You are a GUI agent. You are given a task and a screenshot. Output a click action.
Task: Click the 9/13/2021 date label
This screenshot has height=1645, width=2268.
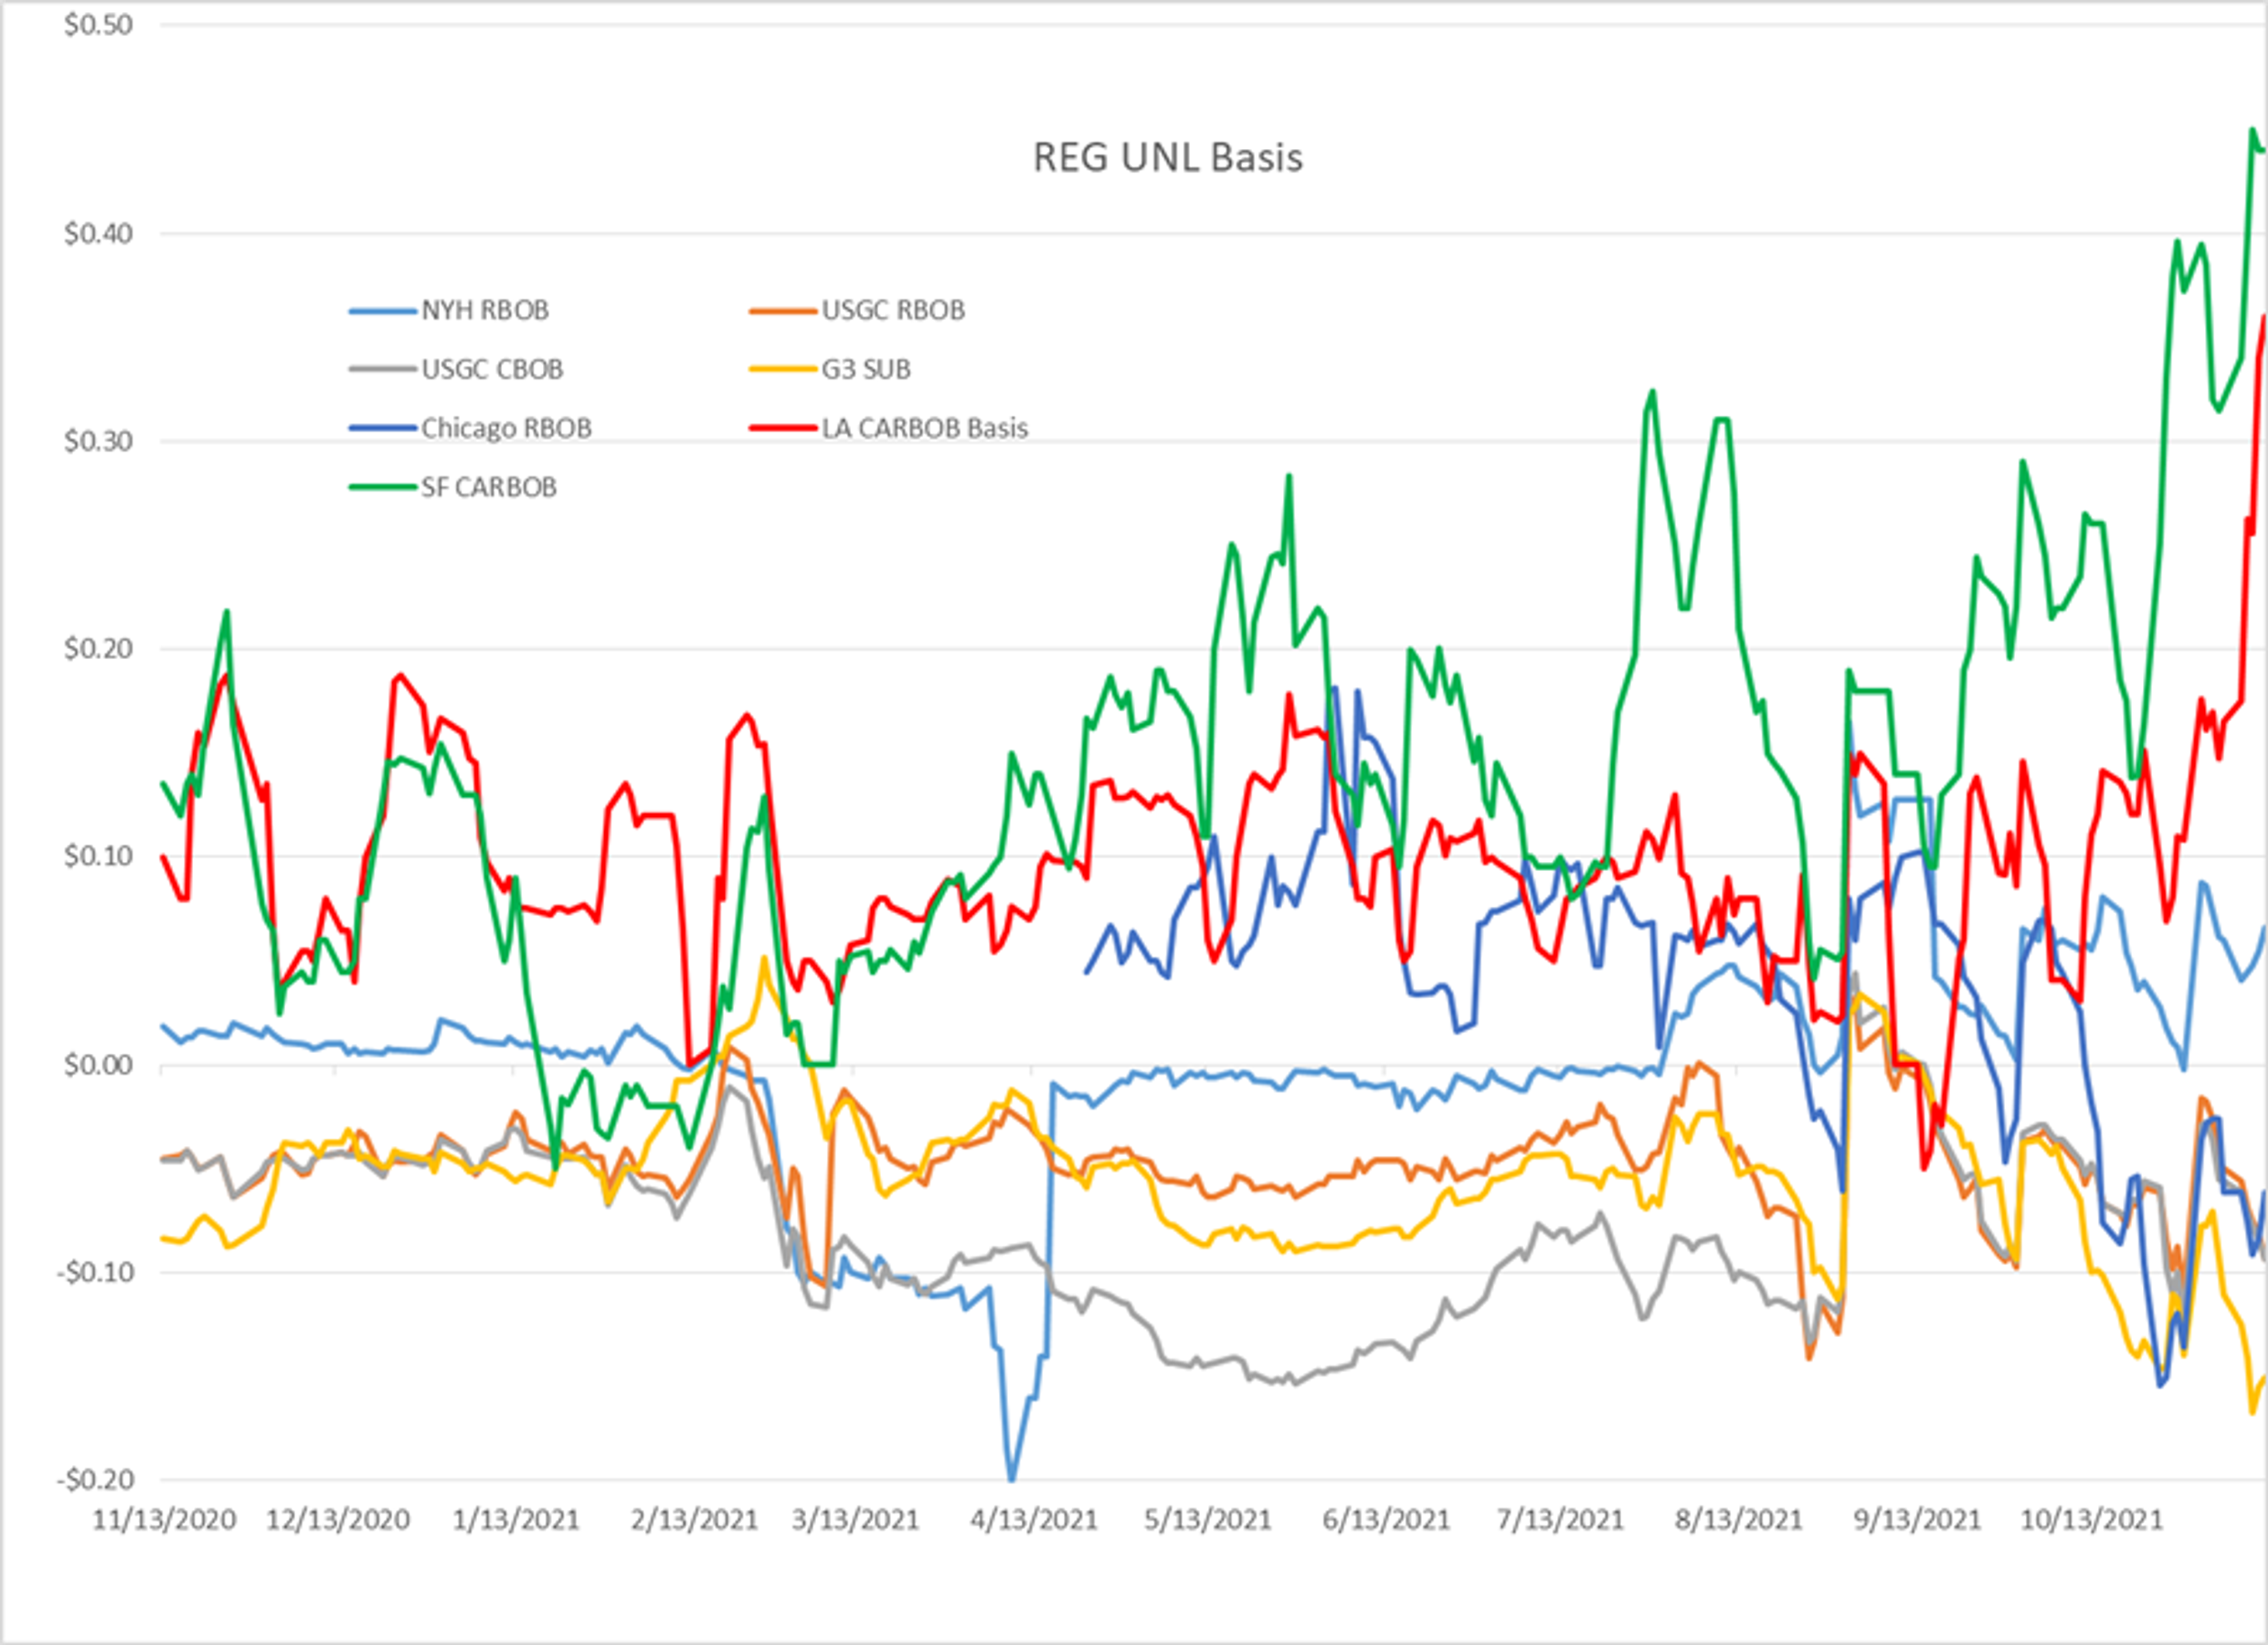1917,1520
